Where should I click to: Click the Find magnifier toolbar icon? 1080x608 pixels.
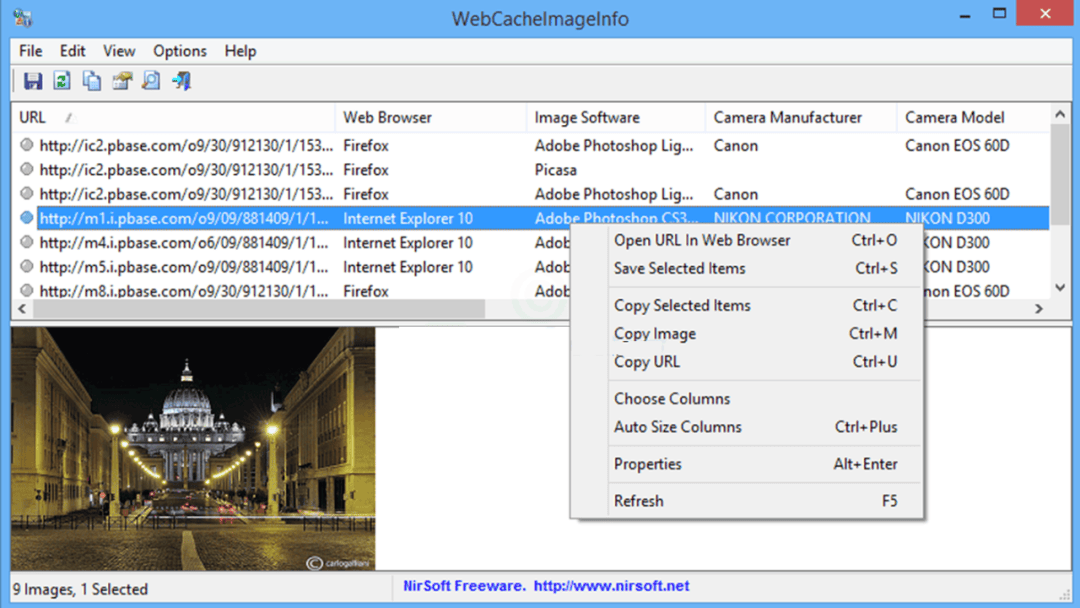[x=151, y=81]
